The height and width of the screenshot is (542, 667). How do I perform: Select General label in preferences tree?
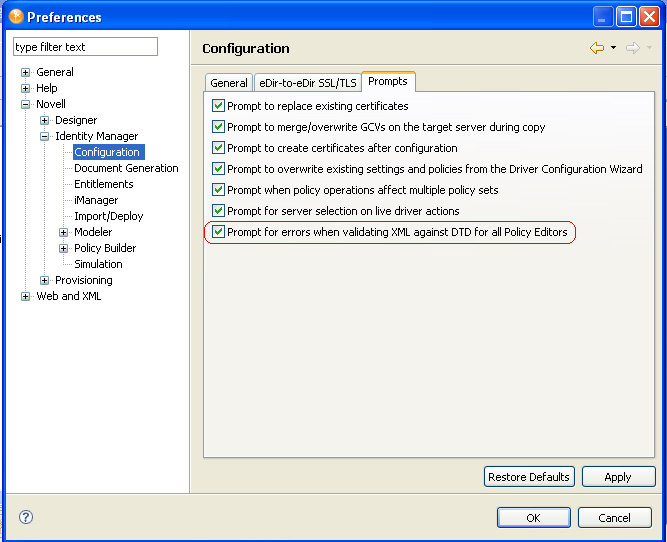pyautogui.click(x=54, y=72)
